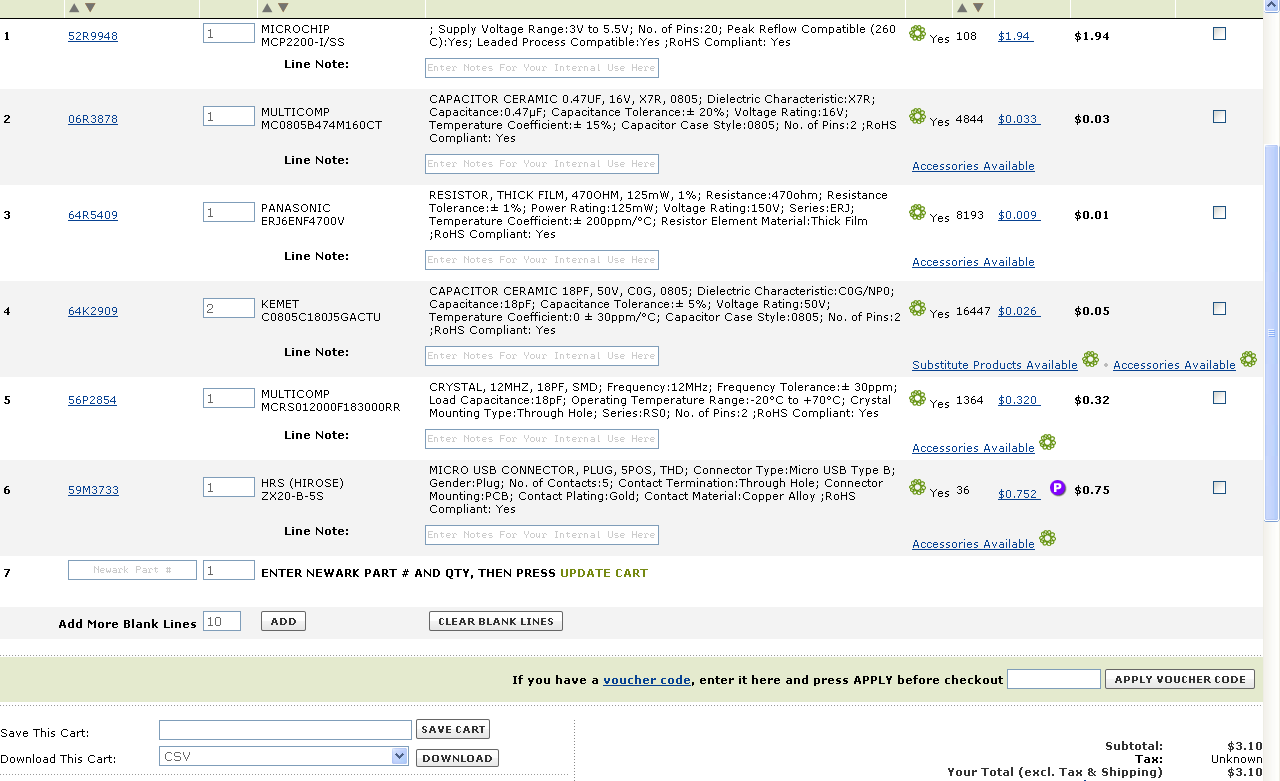Tick the checkbox for line 2 06R3878

point(1219,117)
